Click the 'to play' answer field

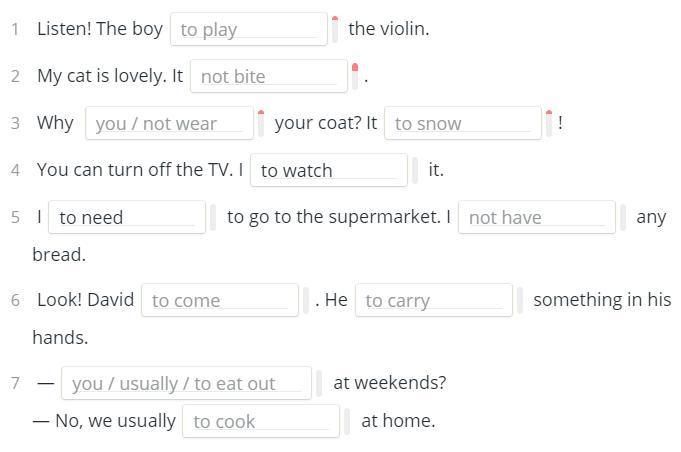(248, 29)
